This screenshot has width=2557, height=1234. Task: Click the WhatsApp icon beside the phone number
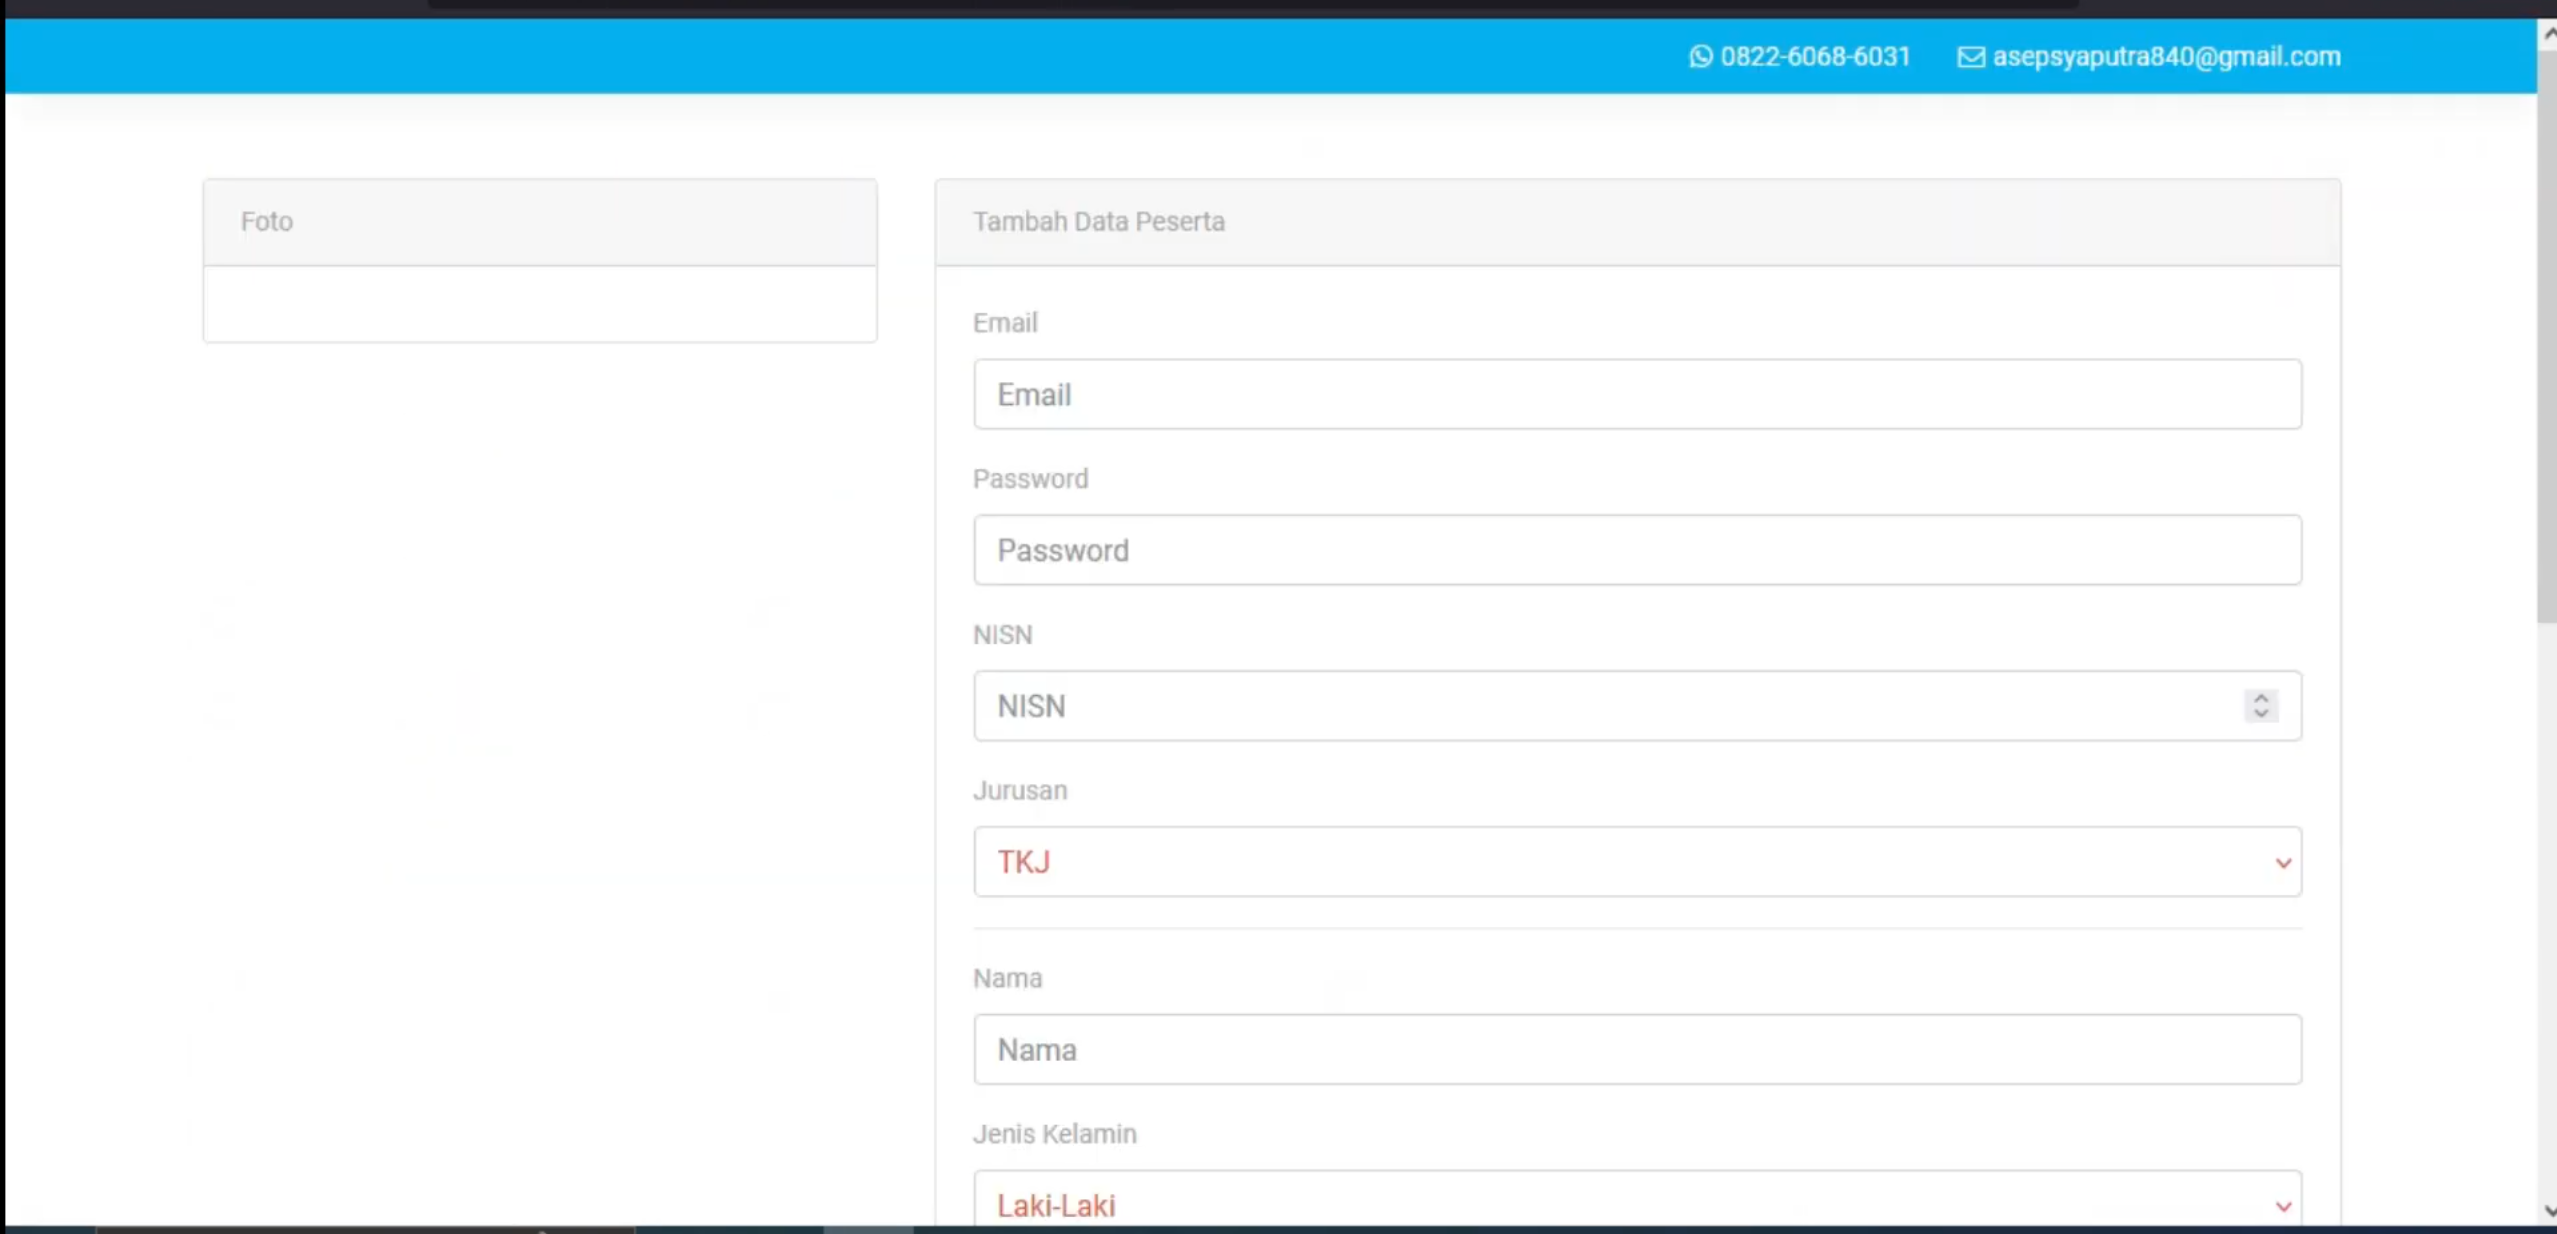[1700, 57]
